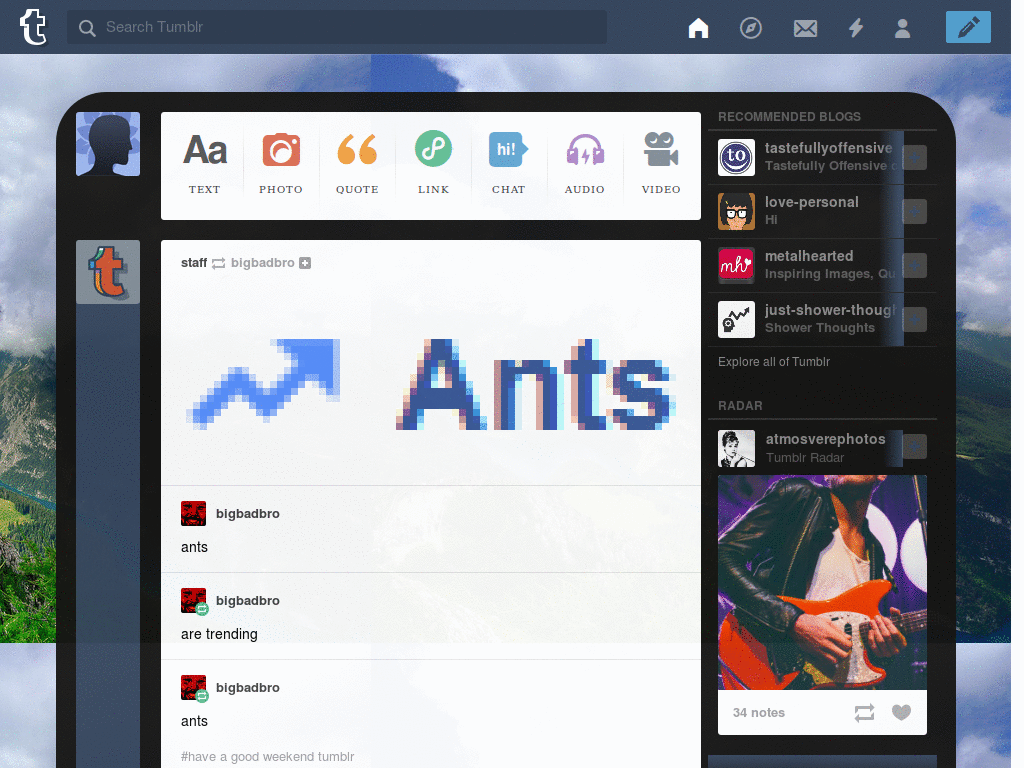This screenshot has width=1024, height=768.
Task: Open the Radar guitarist photo
Action: 822,582
